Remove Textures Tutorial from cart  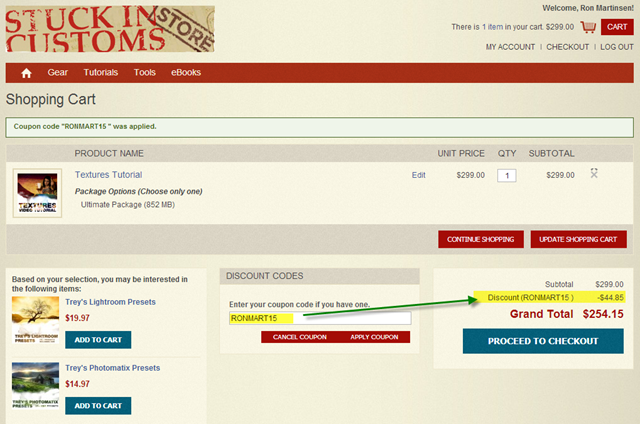coord(594,173)
